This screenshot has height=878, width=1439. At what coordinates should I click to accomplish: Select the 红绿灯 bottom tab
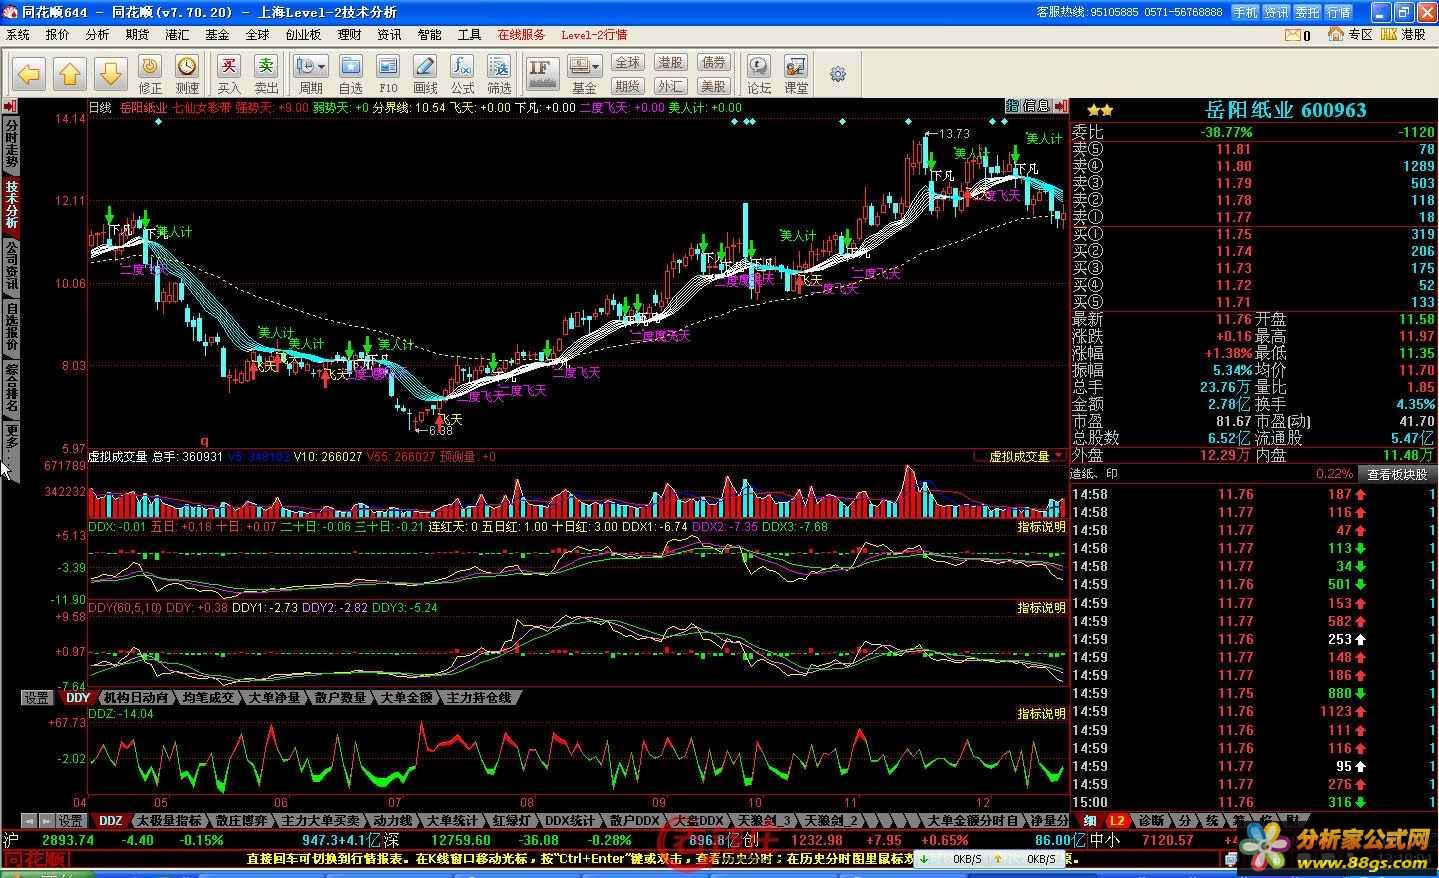coord(511,821)
